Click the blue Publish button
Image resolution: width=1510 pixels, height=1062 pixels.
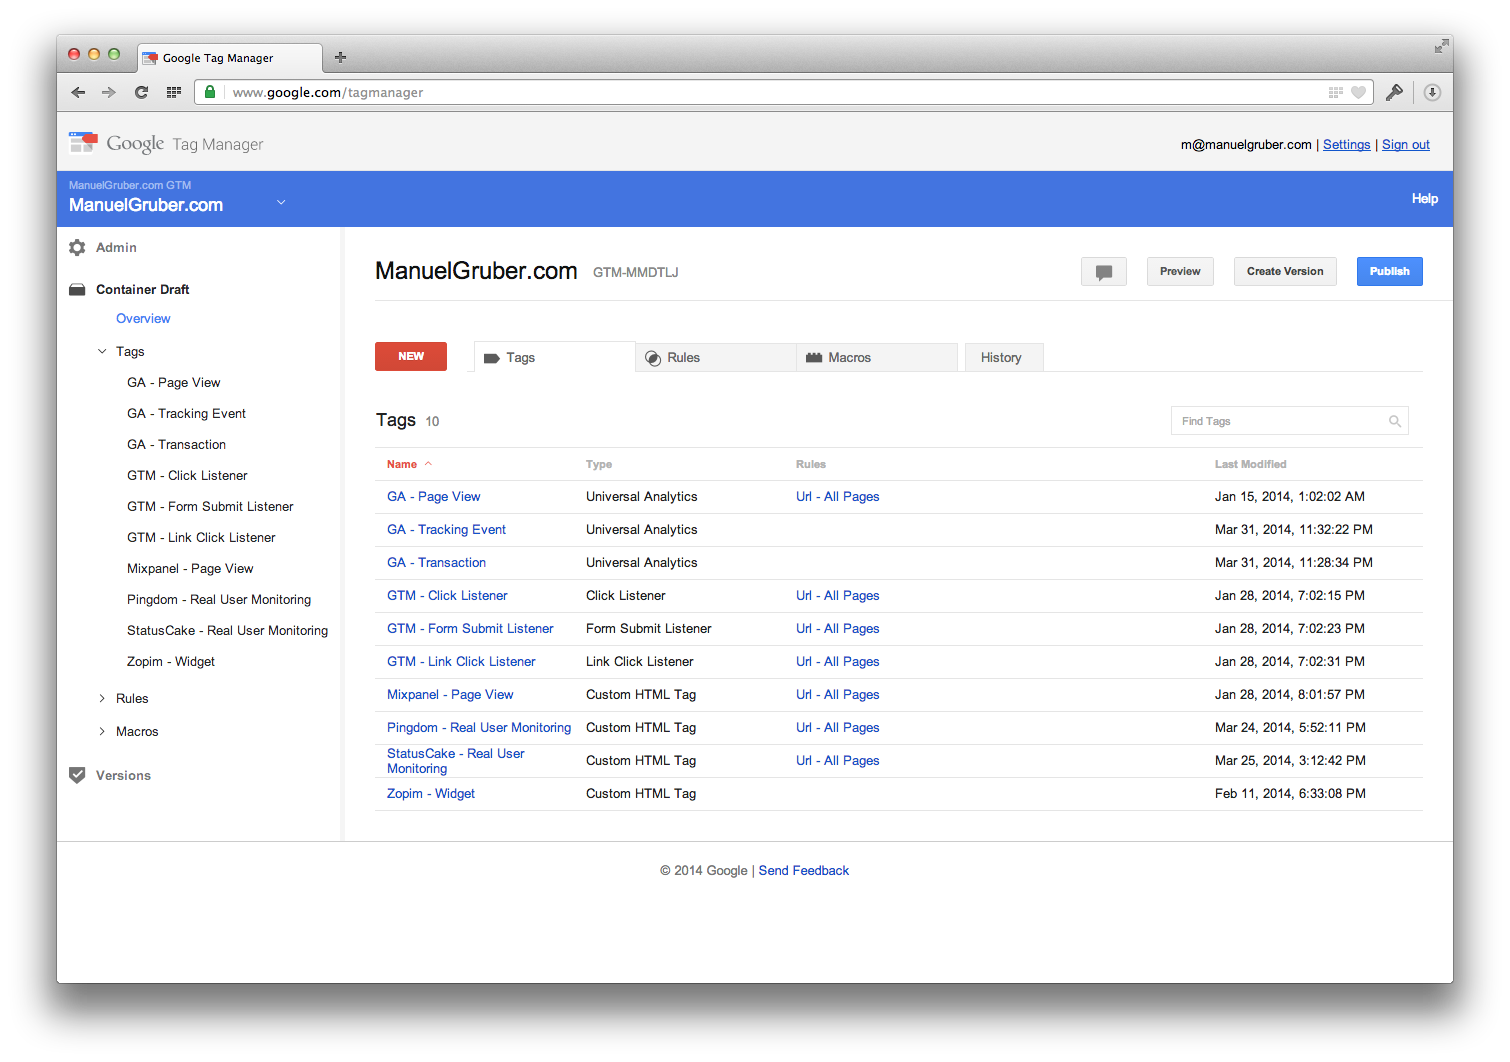click(1390, 272)
